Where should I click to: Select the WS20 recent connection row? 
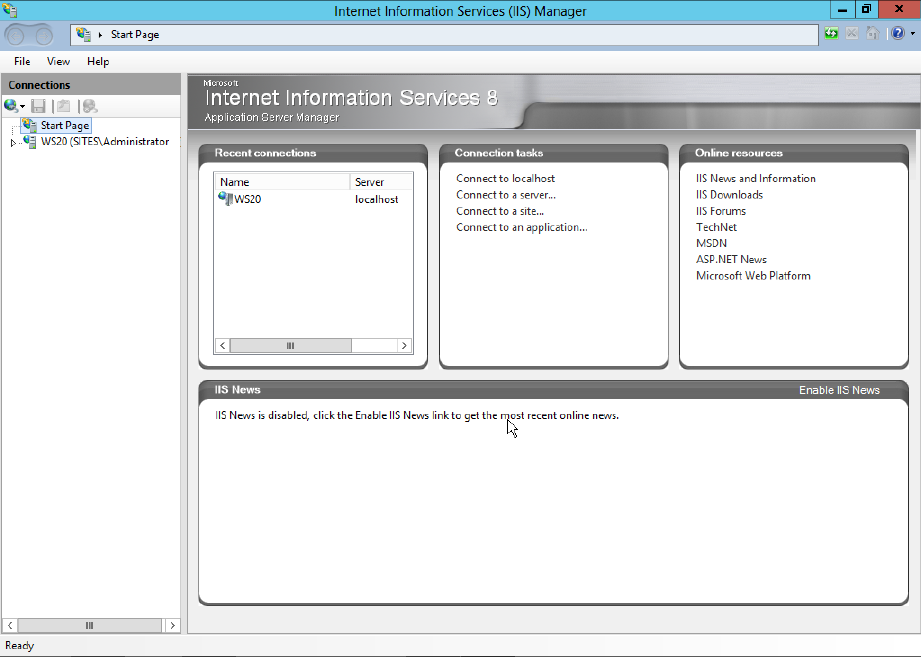pos(314,199)
